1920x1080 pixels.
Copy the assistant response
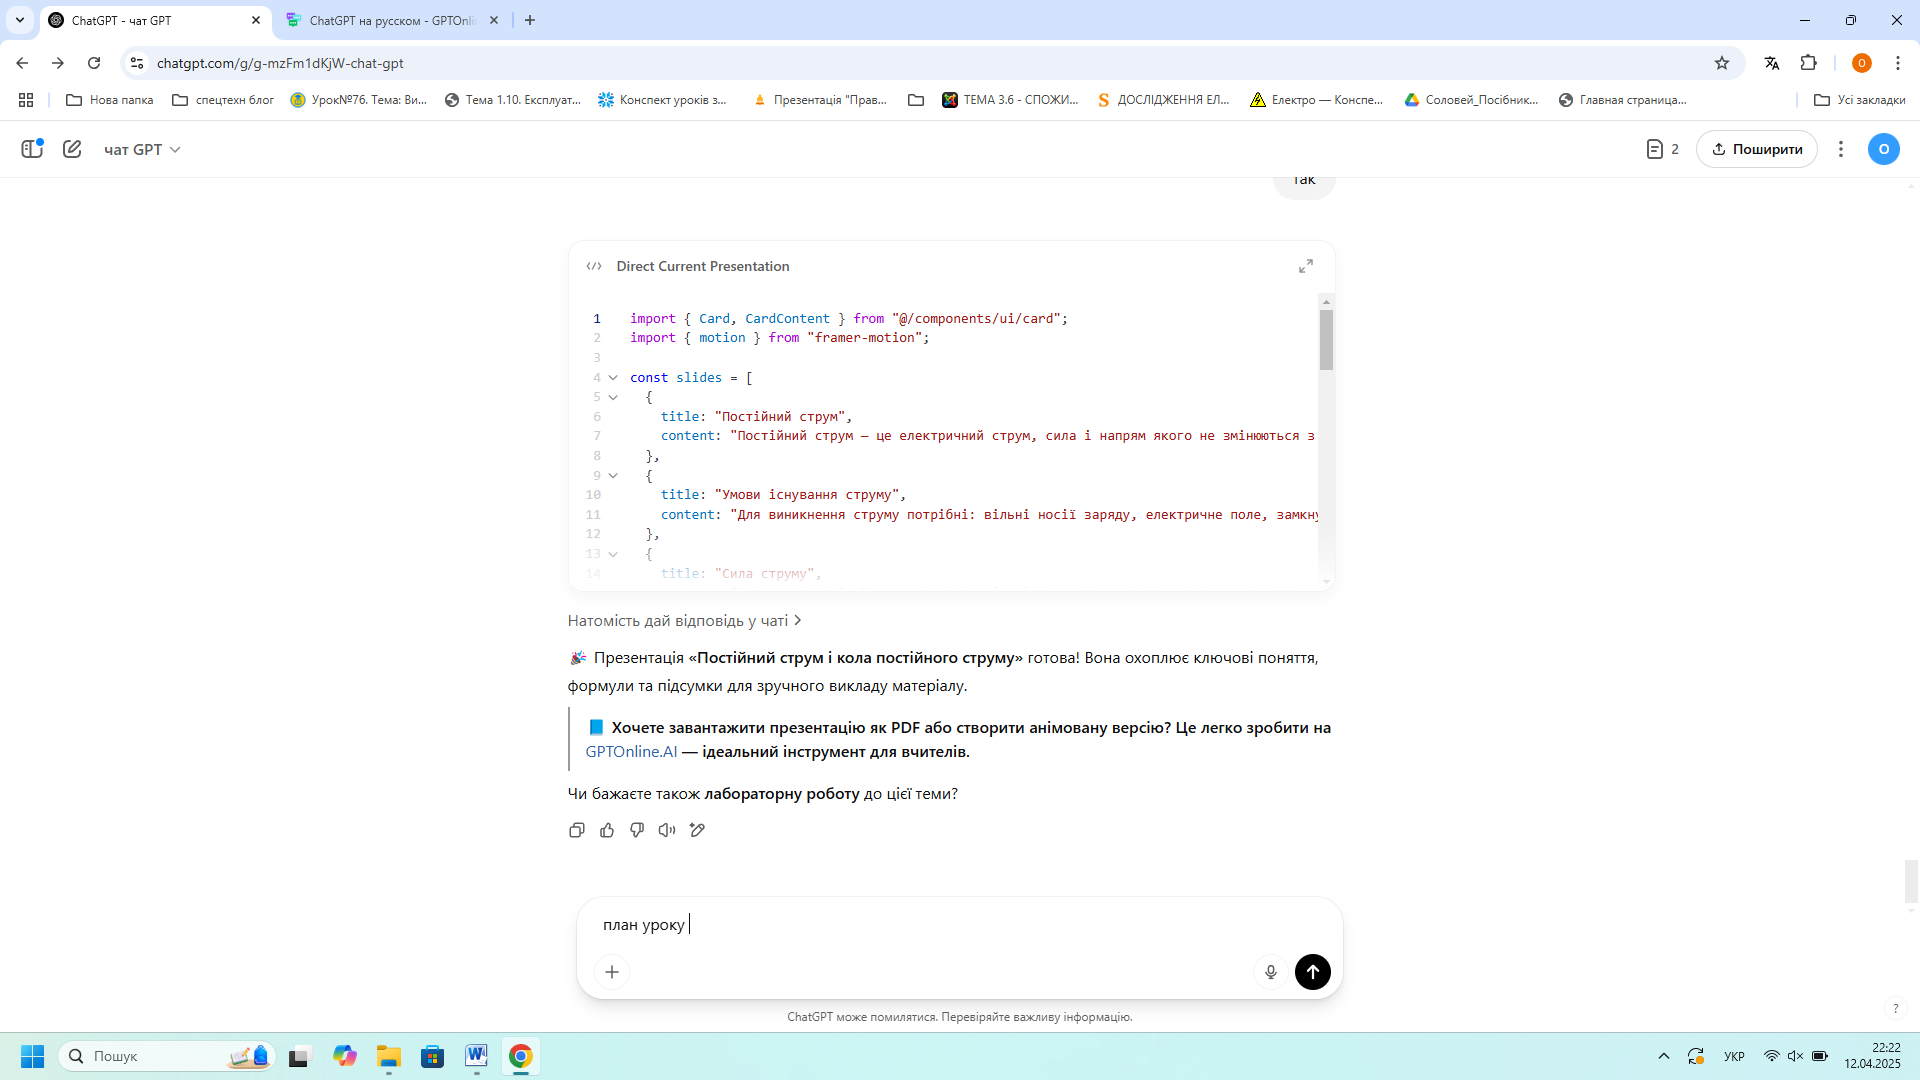coord(577,830)
